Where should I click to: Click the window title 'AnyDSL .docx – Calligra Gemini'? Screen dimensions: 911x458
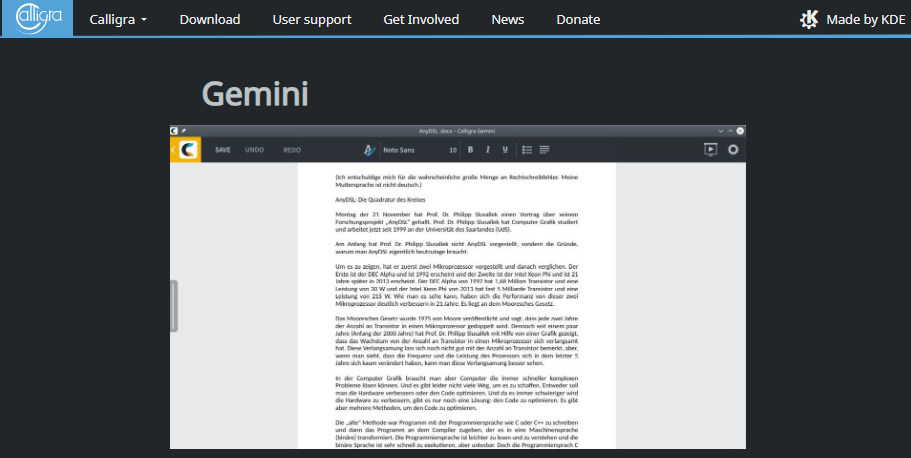click(457, 131)
